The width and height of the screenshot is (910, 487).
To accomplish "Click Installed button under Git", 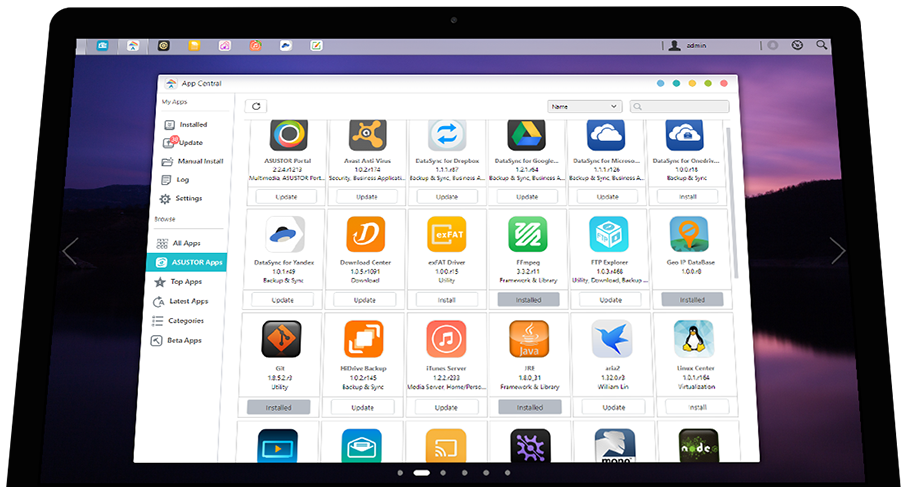I will (x=279, y=407).
